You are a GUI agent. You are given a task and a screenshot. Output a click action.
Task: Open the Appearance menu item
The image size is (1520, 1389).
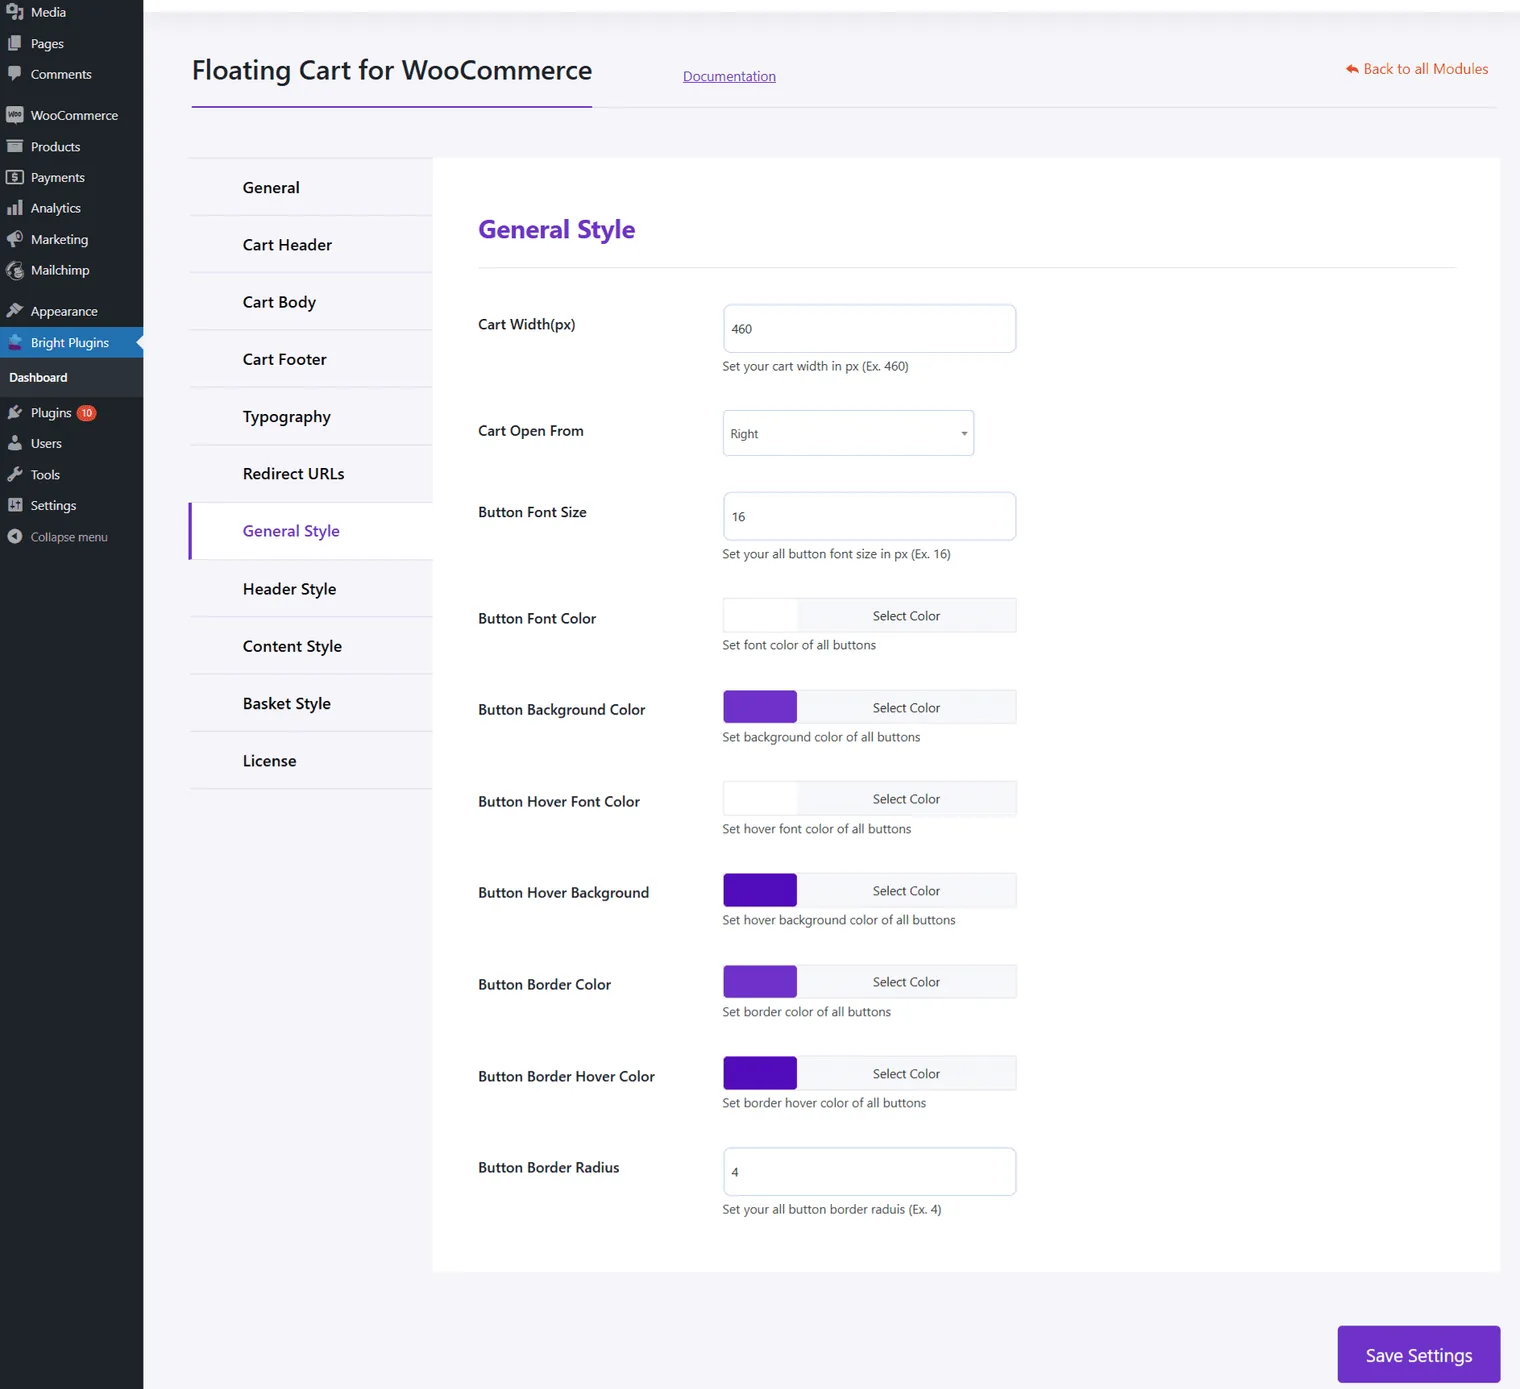tap(71, 311)
